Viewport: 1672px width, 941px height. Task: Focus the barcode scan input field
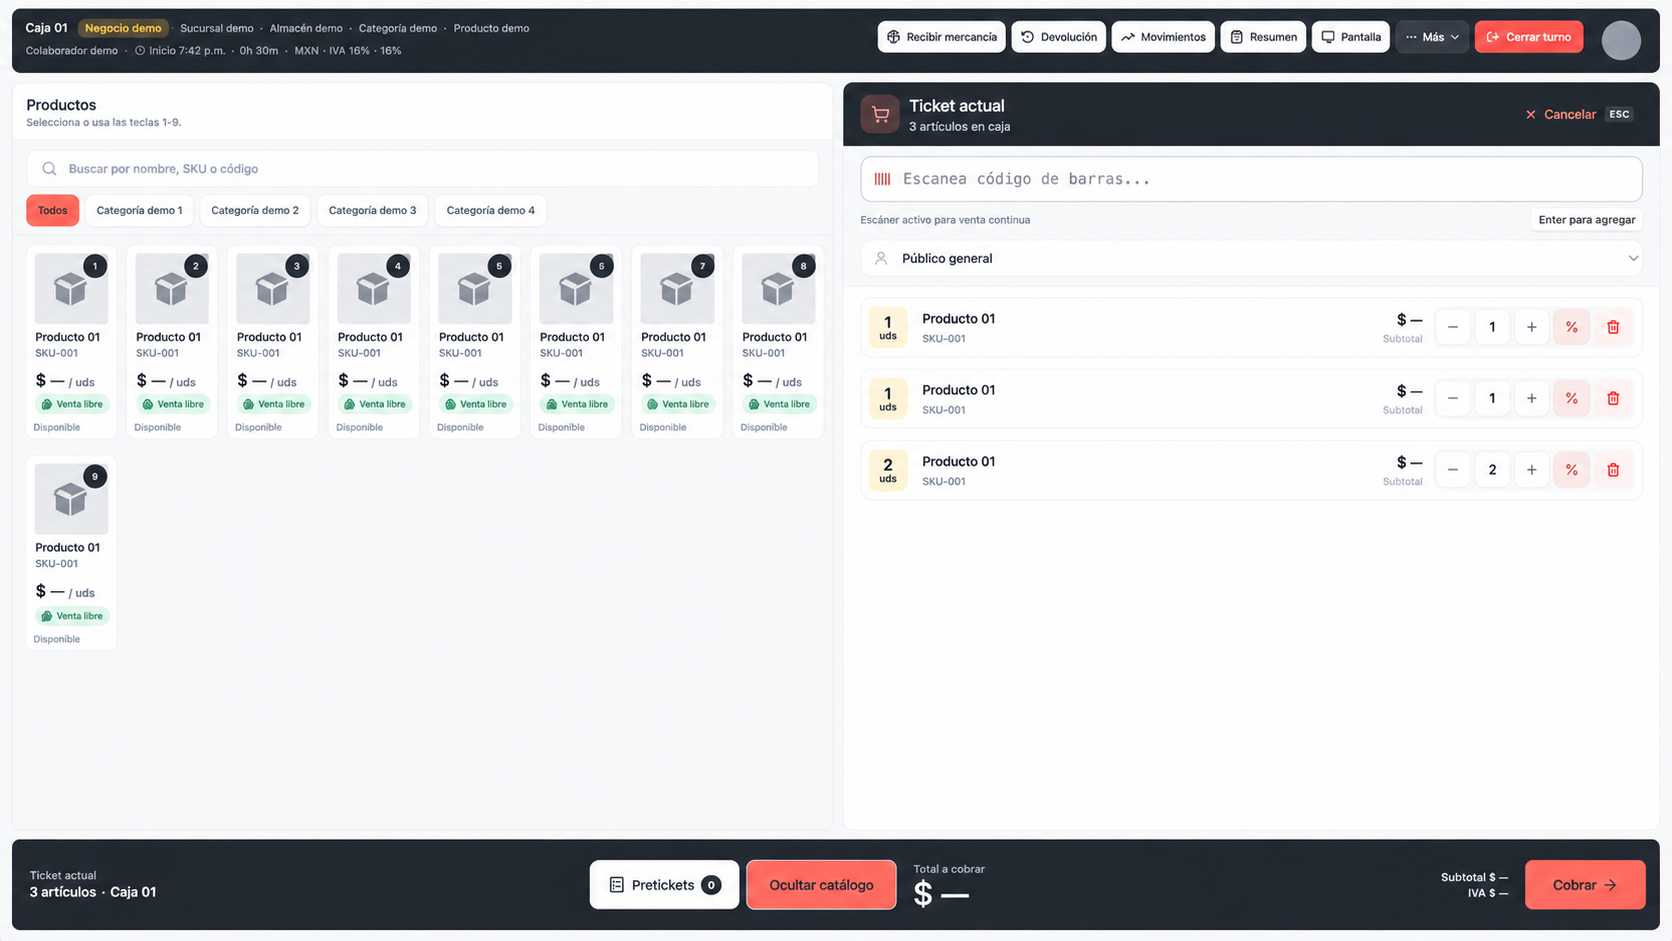coord(1251,179)
